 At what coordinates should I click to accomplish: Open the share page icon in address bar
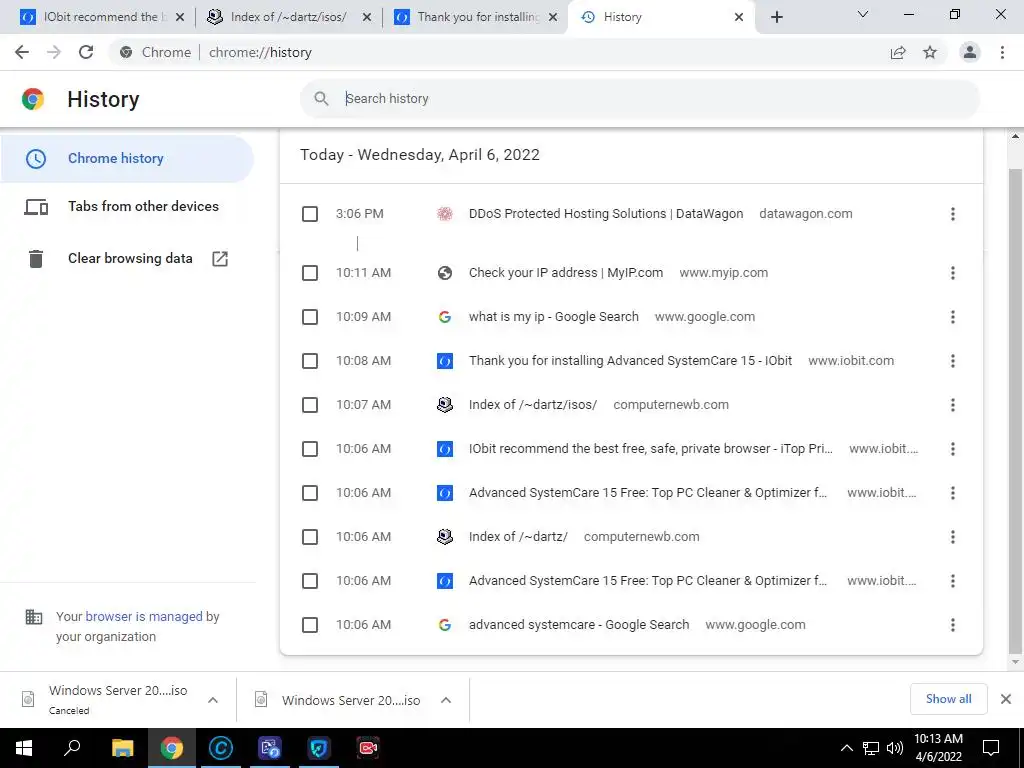898,52
